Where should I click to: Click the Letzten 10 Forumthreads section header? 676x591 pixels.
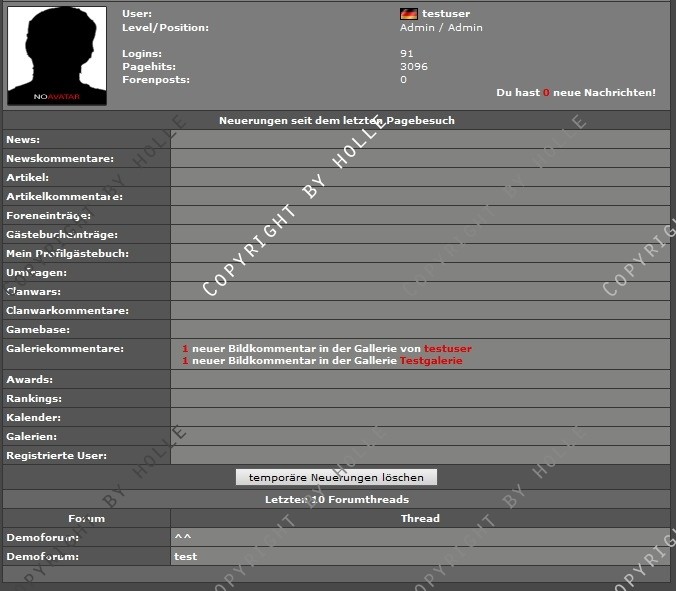click(x=336, y=499)
